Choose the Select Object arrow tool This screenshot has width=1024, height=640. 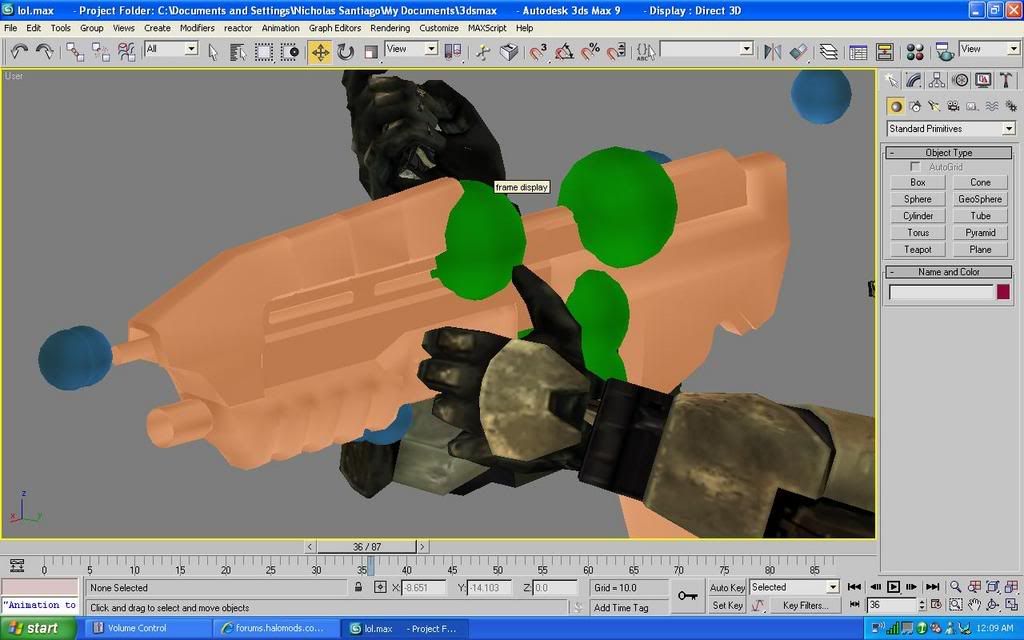[x=212, y=52]
